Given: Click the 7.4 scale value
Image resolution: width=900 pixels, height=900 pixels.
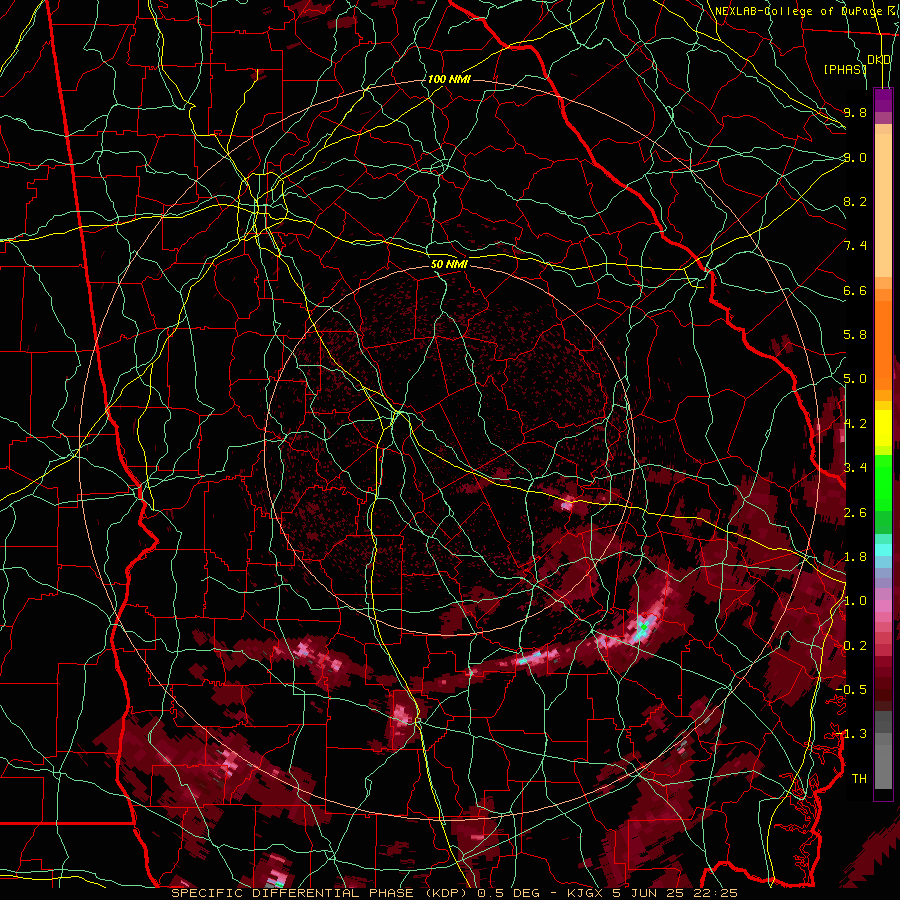Looking at the screenshot, I should click(855, 246).
